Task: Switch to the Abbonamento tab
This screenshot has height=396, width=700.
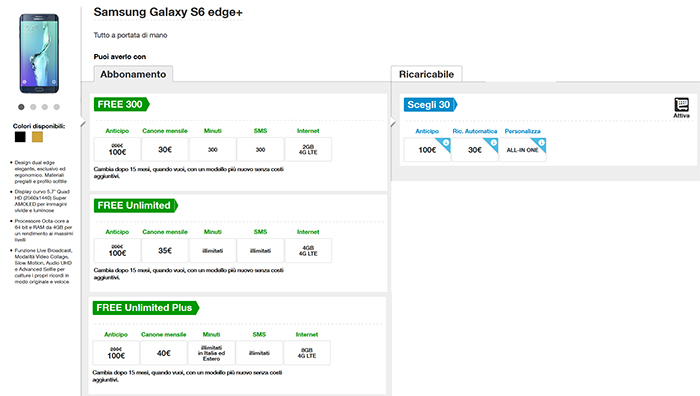Action: (x=133, y=74)
